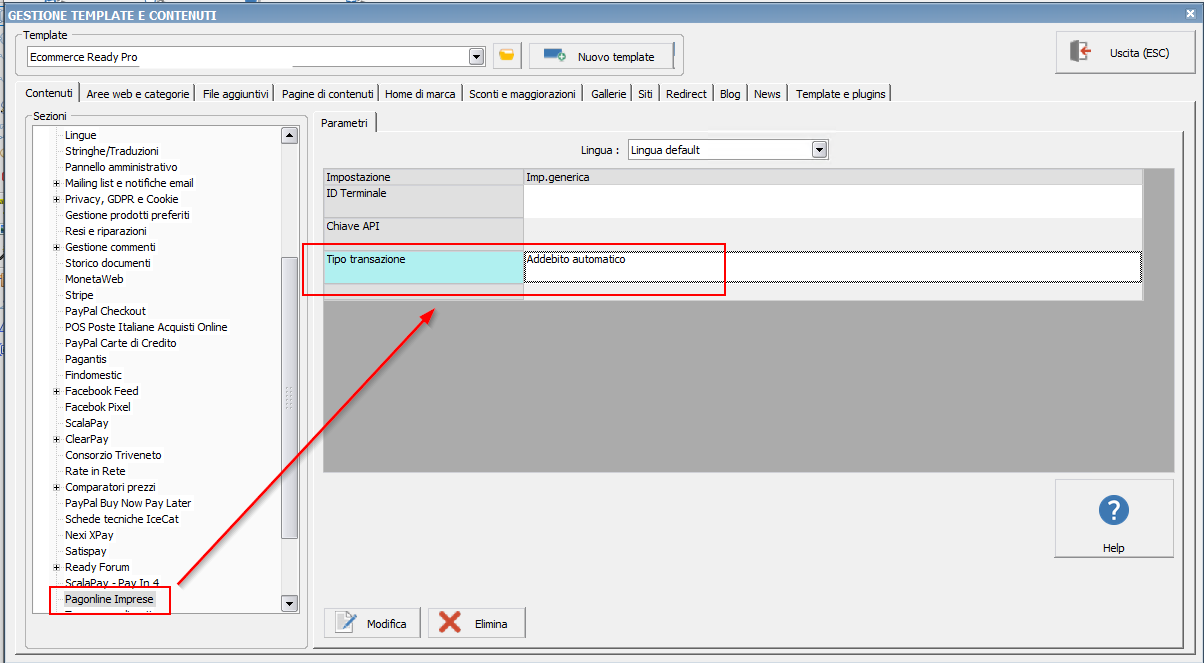Select Rate in Rete item
The height and width of the screenshot is (663, 1204).
96,471
